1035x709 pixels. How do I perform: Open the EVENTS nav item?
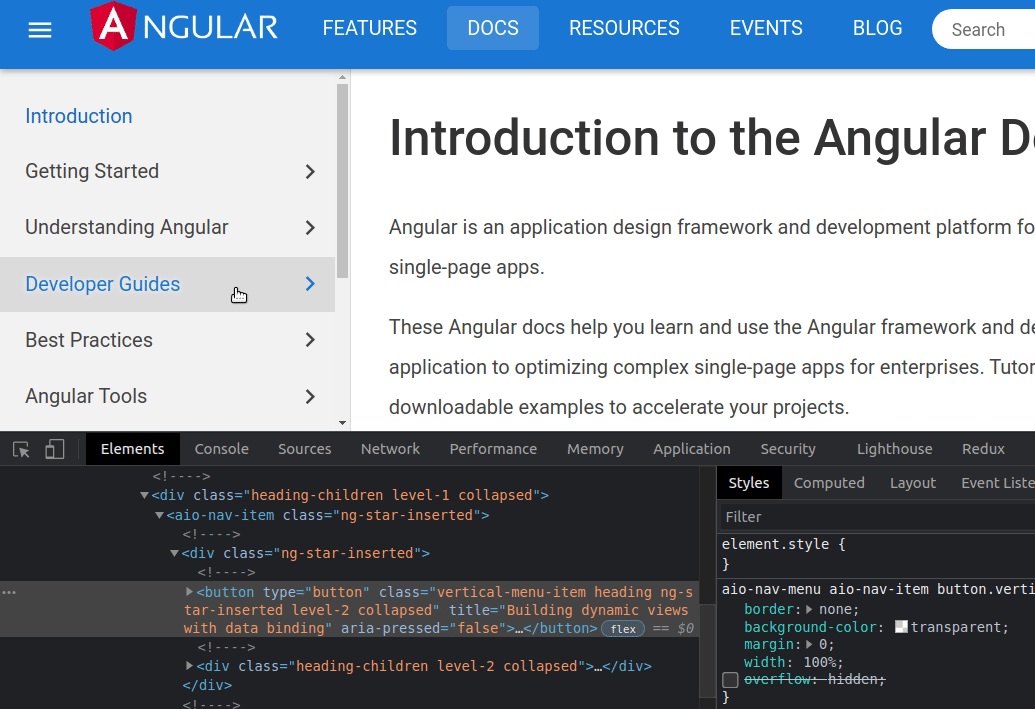point(766,28)
